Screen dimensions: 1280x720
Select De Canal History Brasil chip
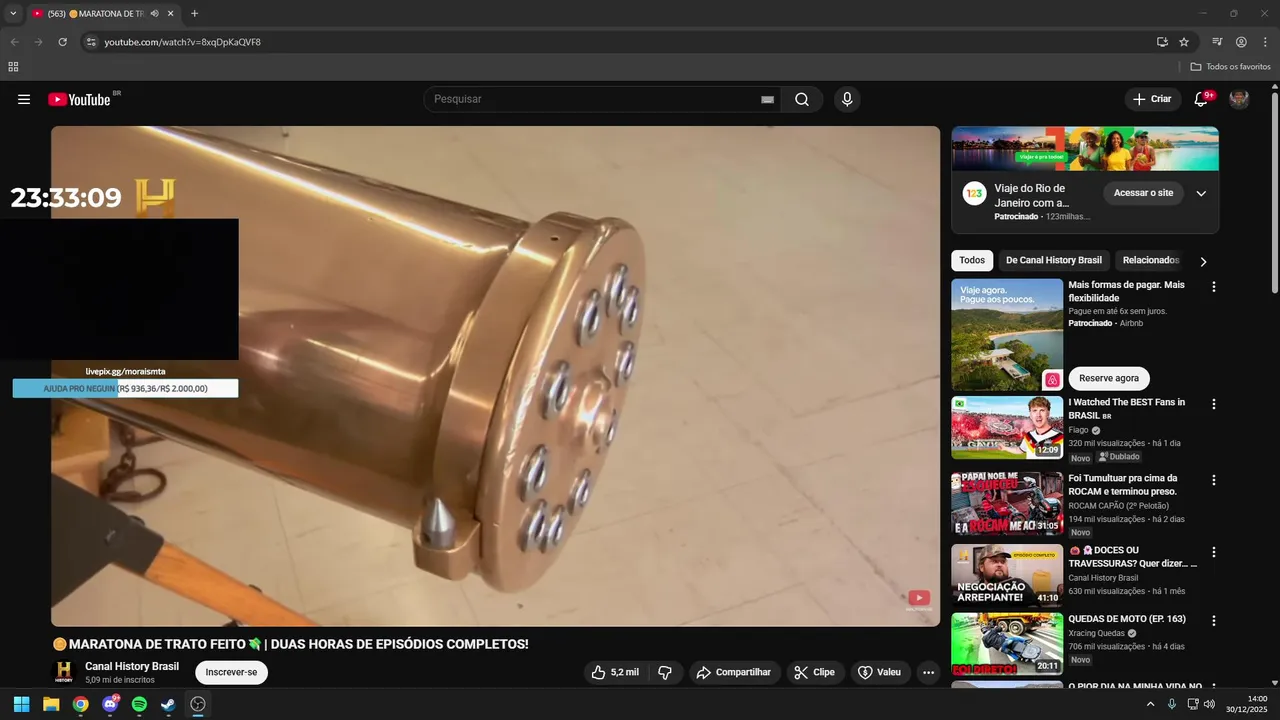pos(1054,260)
